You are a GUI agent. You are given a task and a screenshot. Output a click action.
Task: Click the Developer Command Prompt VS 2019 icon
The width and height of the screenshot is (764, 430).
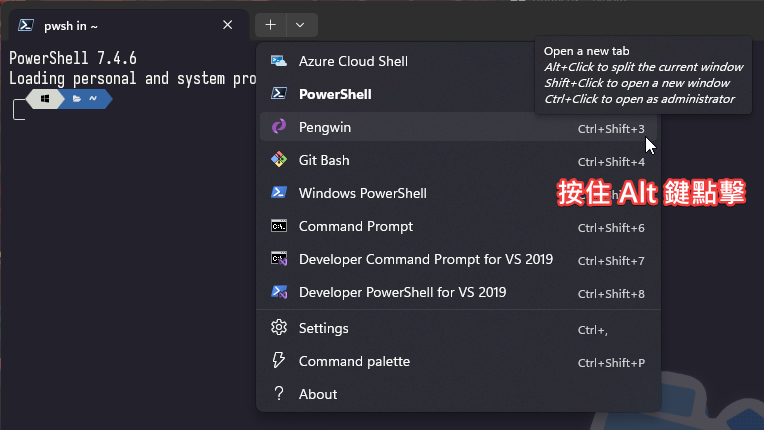pyautogui.click(x=279, y=259)
